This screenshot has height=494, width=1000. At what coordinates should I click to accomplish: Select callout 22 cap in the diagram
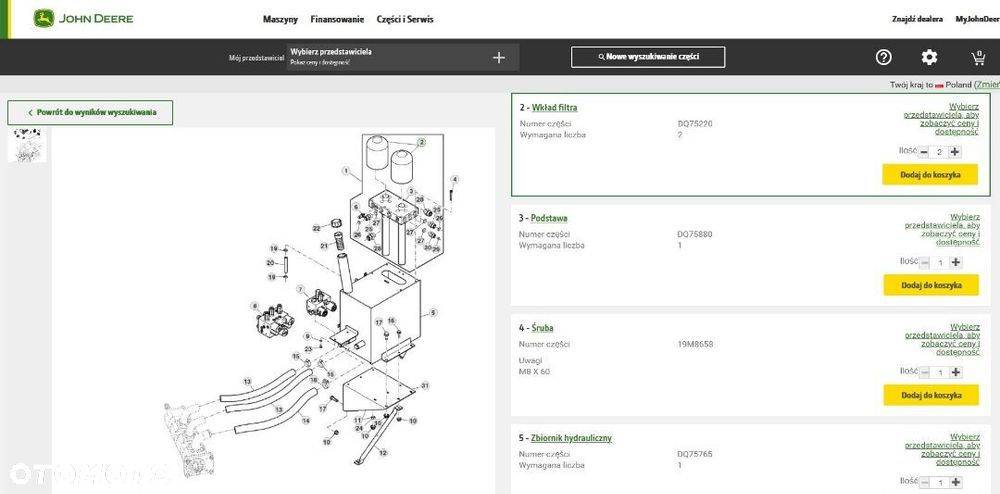[316, 228]
